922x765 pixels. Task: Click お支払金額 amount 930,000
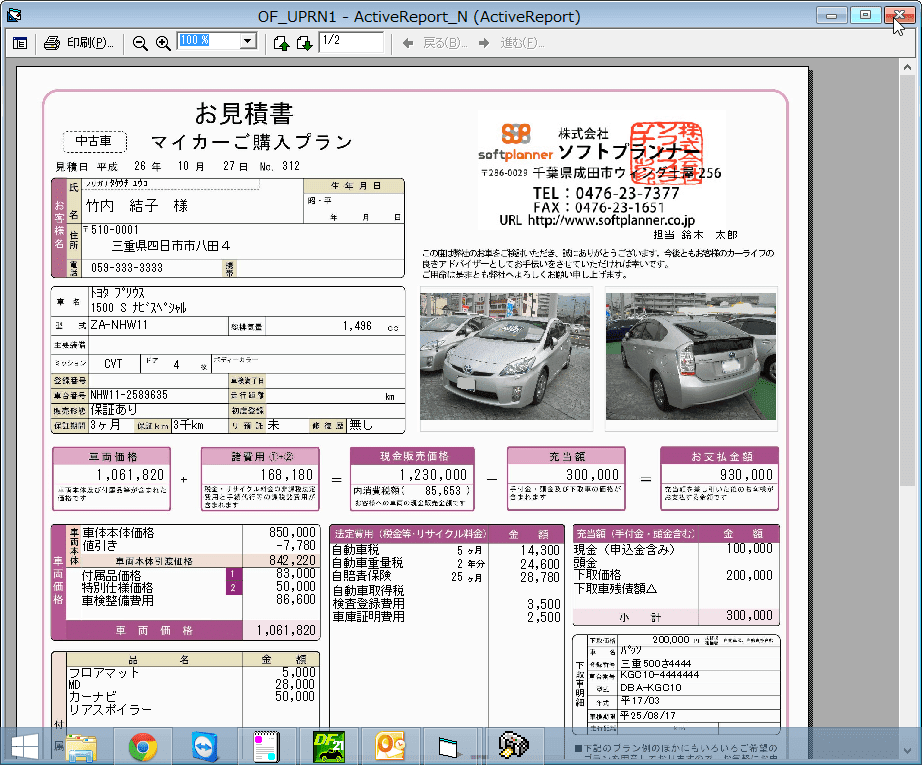(746, 475)
